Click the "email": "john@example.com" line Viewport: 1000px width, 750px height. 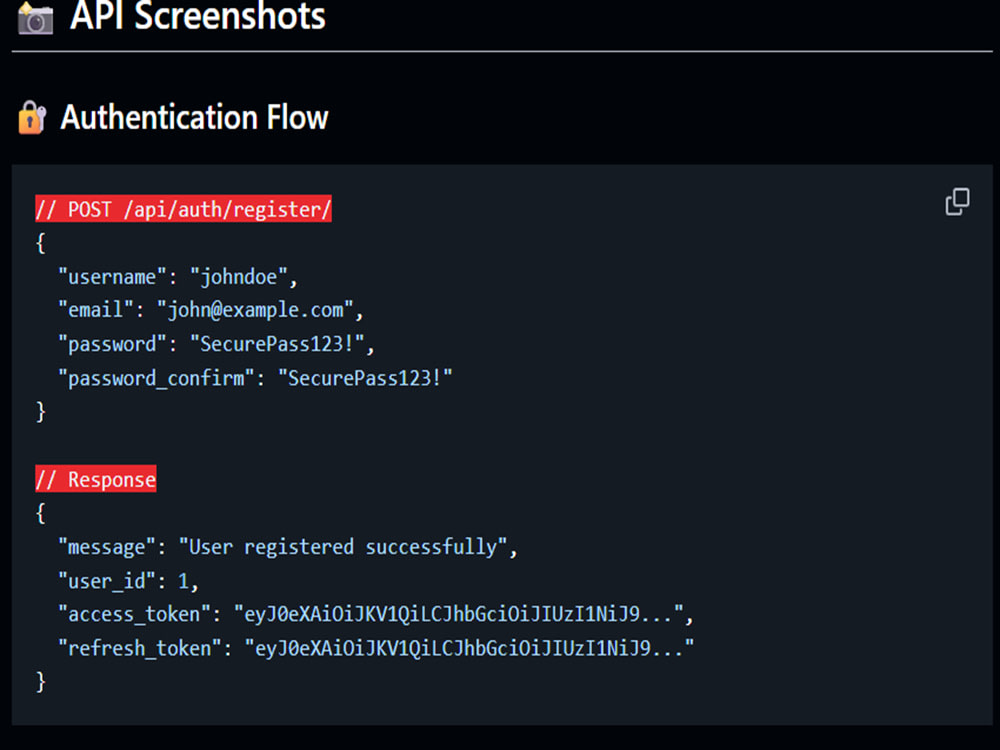(211, 311)
